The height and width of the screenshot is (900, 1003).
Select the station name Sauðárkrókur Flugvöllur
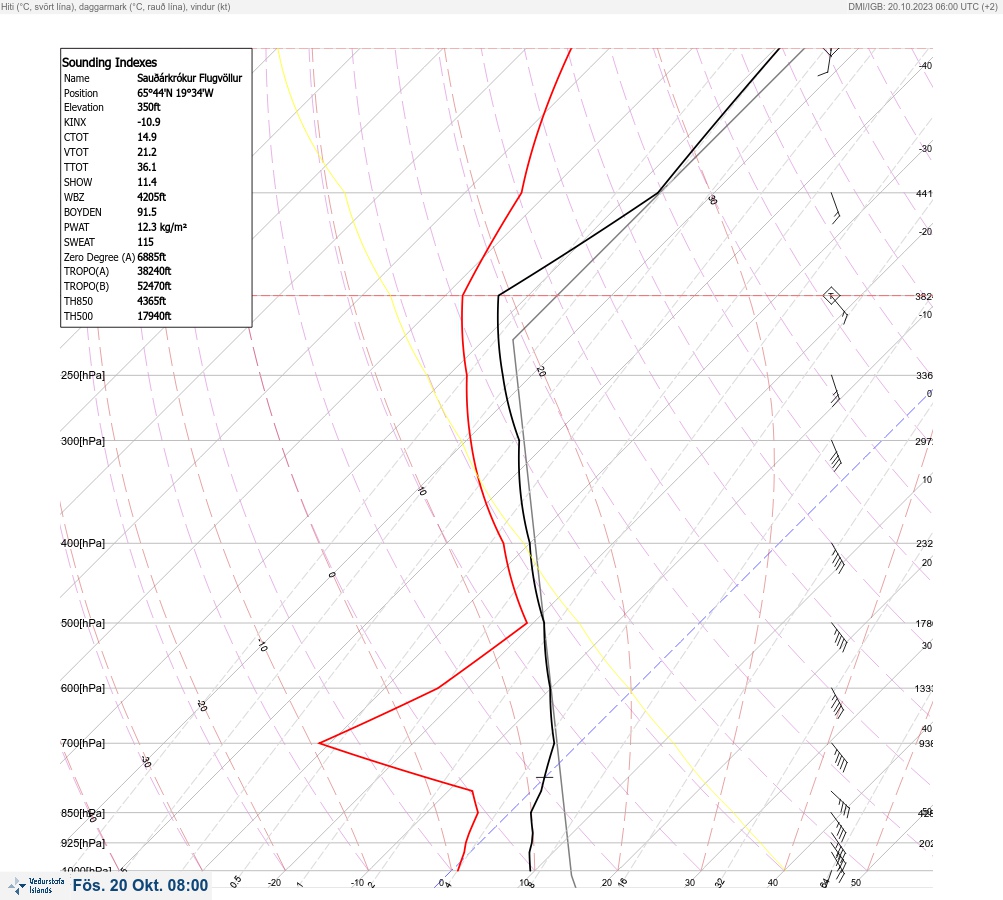click(189, 78)
